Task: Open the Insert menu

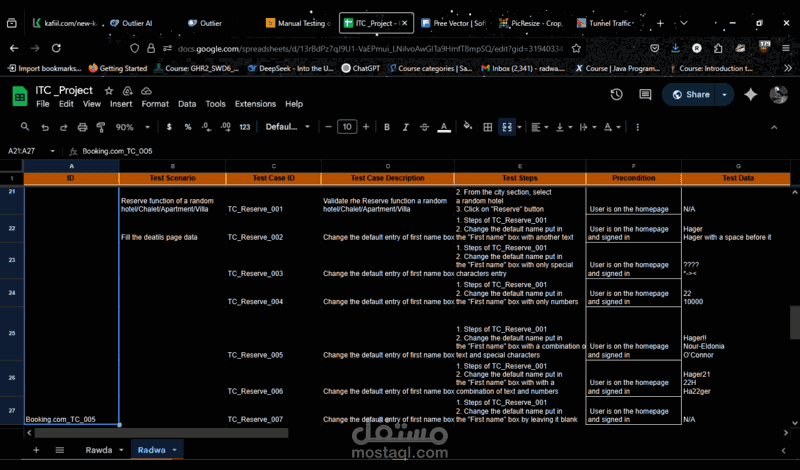Action: coord(121,104)
